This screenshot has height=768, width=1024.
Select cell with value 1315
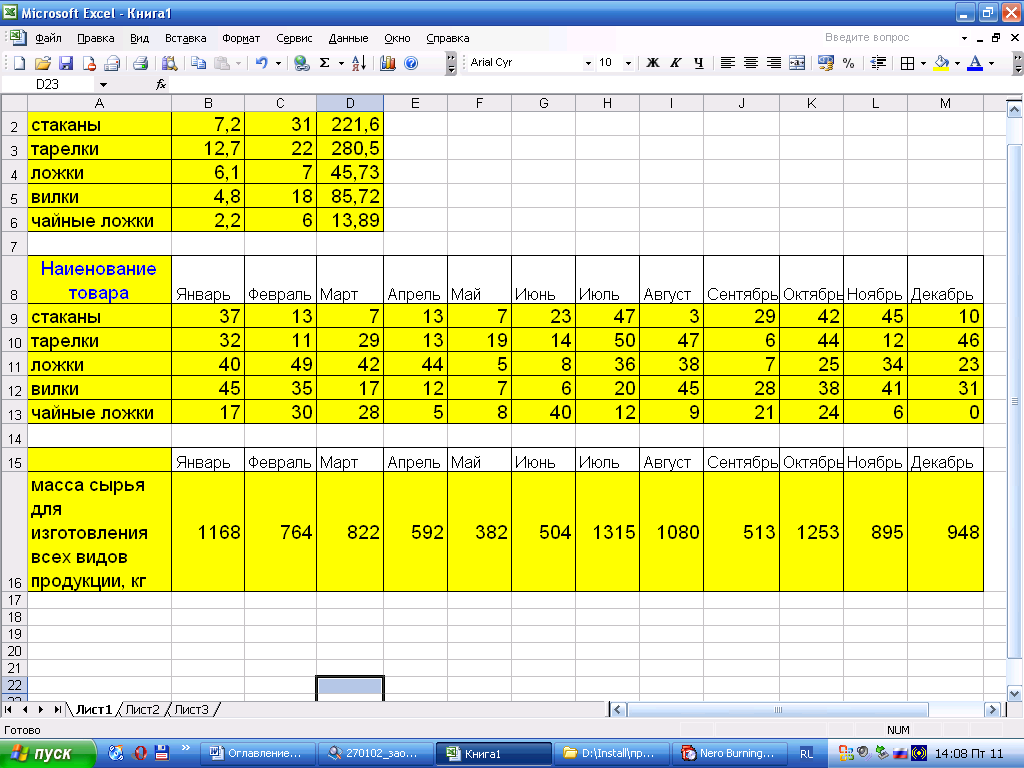(607, 532)
